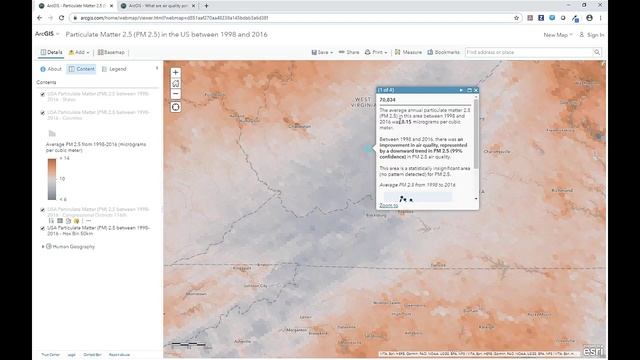Viewport: 640px width, 360px height.
Task: Click the Esri logo on the map
Action: 593,351
